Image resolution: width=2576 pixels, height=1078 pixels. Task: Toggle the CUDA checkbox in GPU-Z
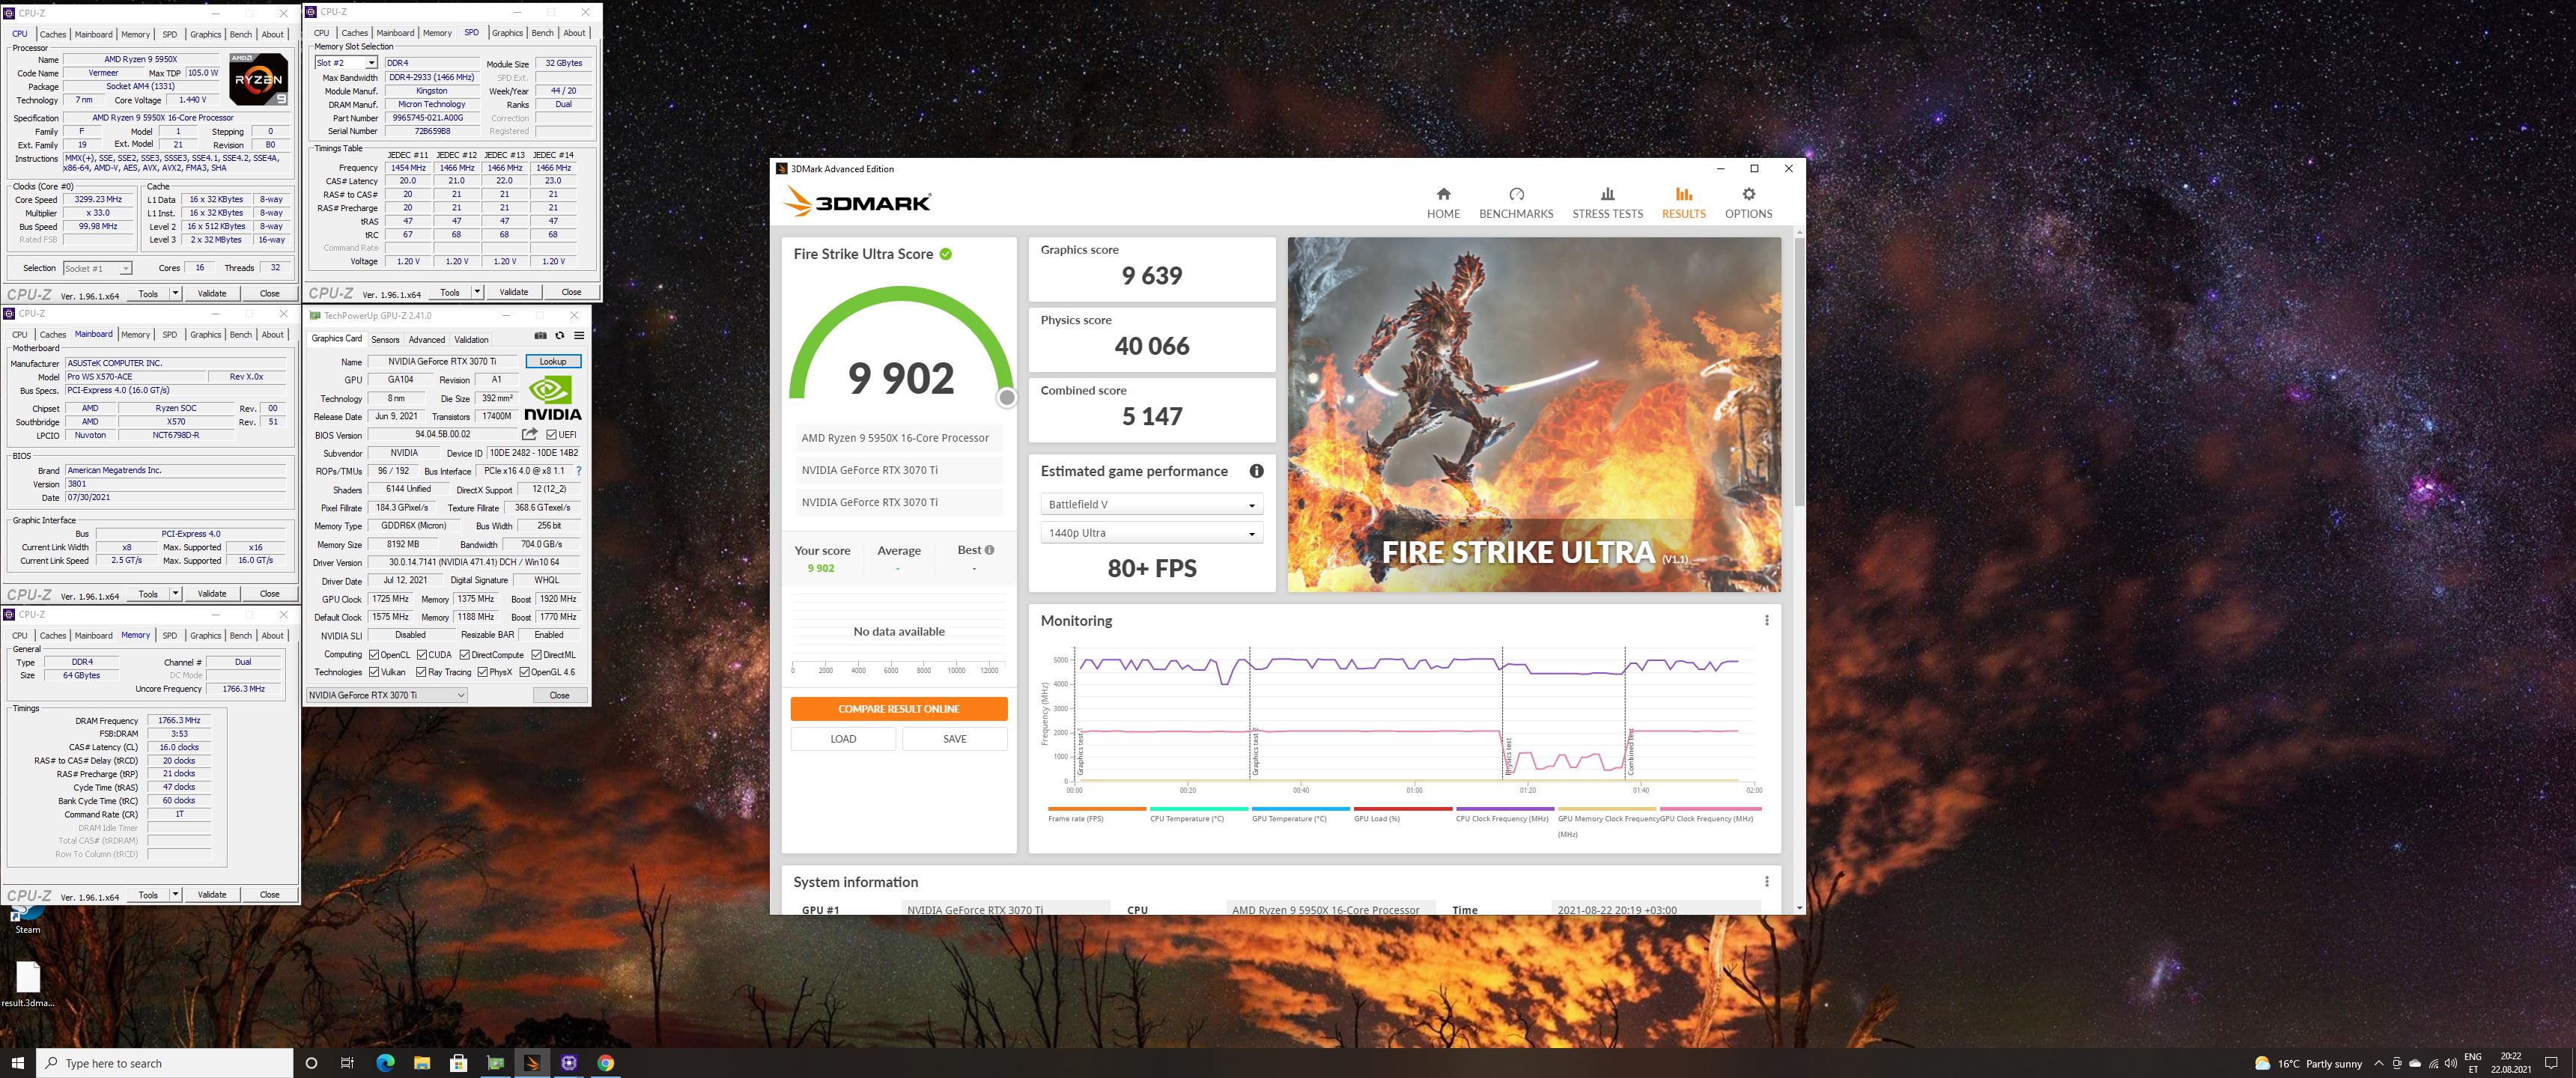pos(422,655)
